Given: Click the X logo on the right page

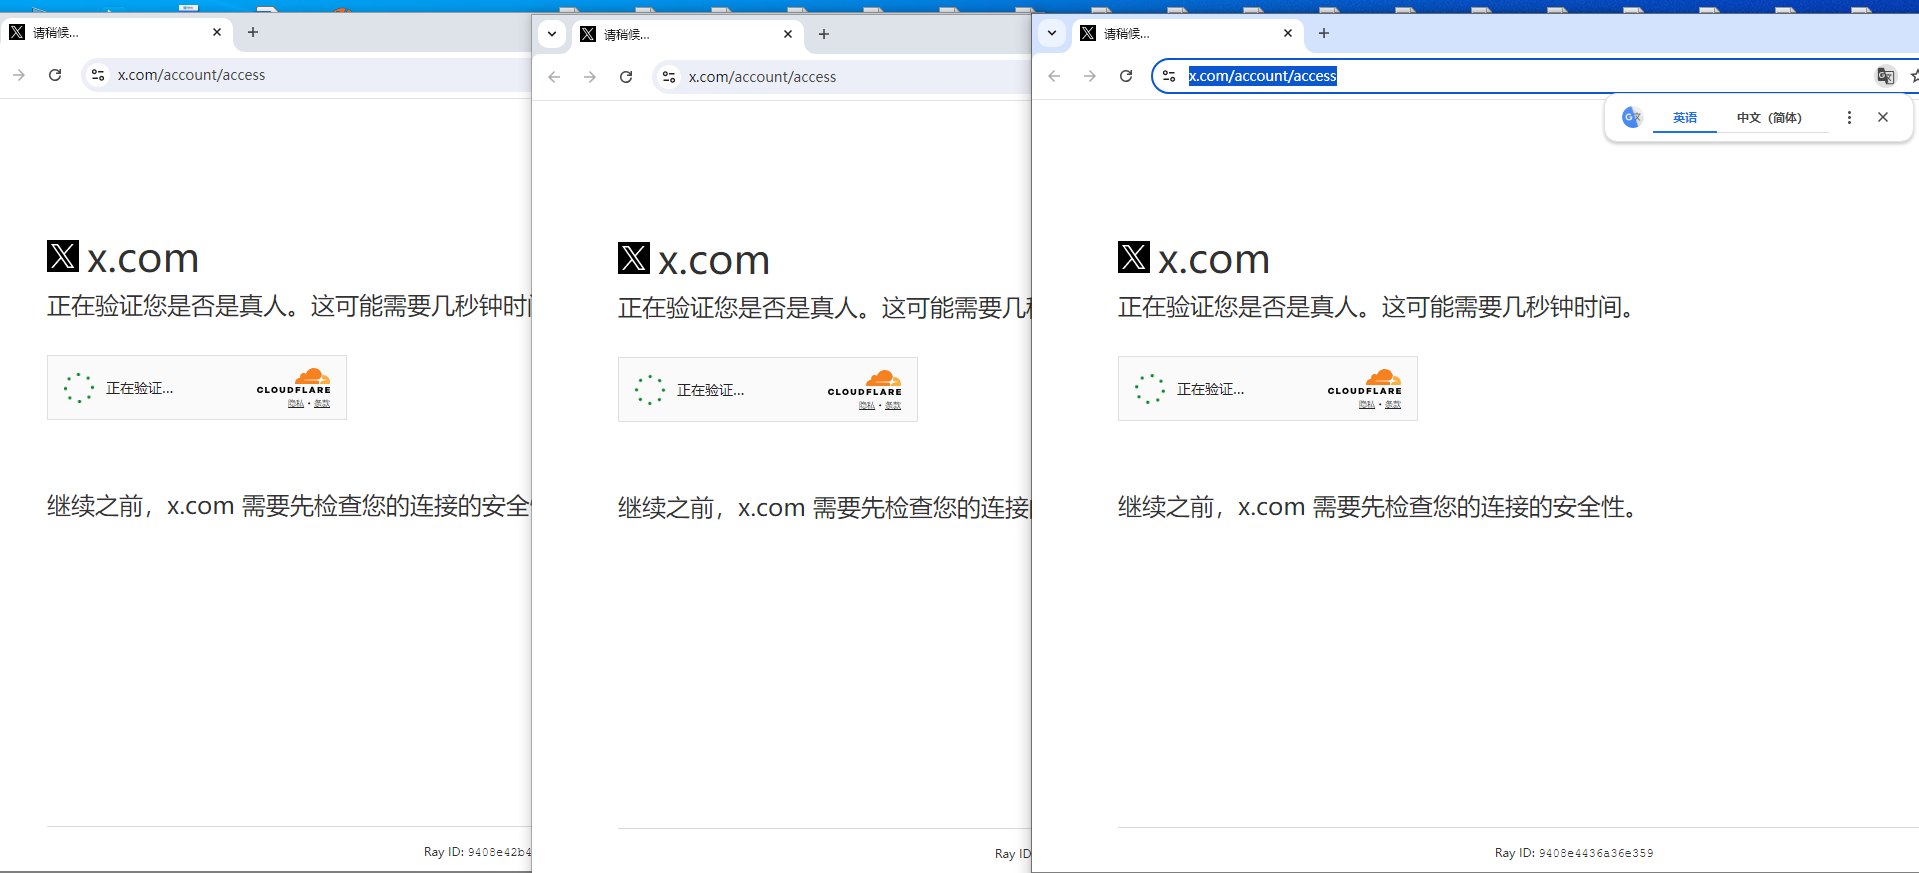Looking at the screenshot, I should tap(1134, 257).
